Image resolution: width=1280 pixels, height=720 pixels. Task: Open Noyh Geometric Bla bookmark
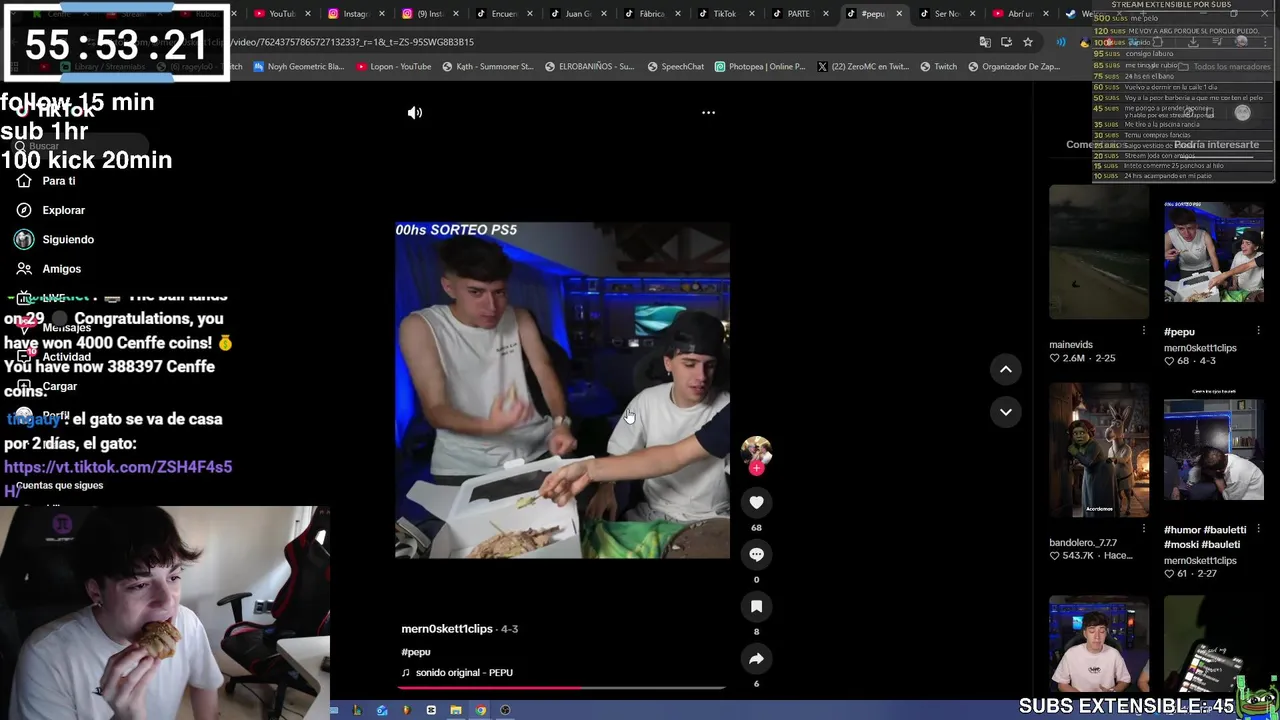point(299,67)
